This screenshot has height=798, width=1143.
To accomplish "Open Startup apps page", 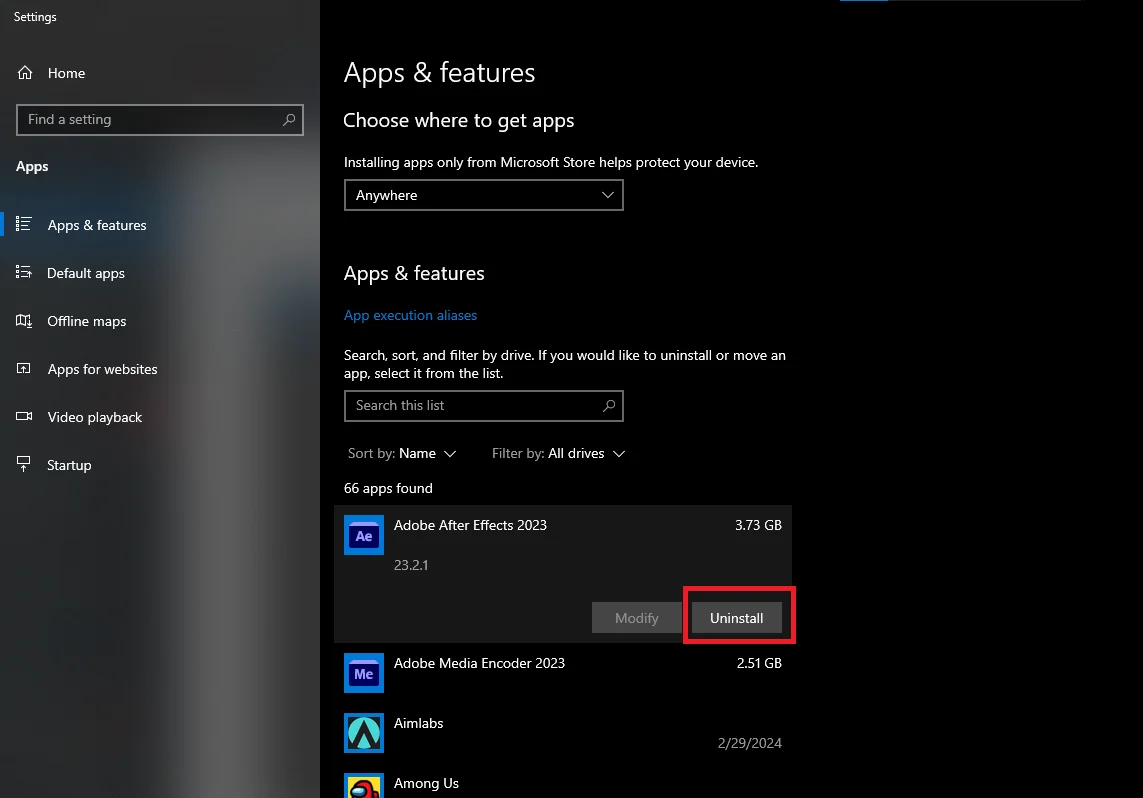I will [69, 465].
